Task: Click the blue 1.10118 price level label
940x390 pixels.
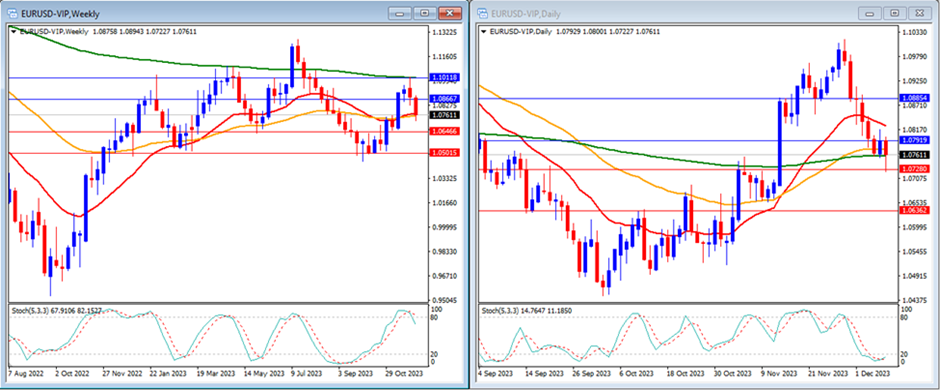Action: pos(444,77)
